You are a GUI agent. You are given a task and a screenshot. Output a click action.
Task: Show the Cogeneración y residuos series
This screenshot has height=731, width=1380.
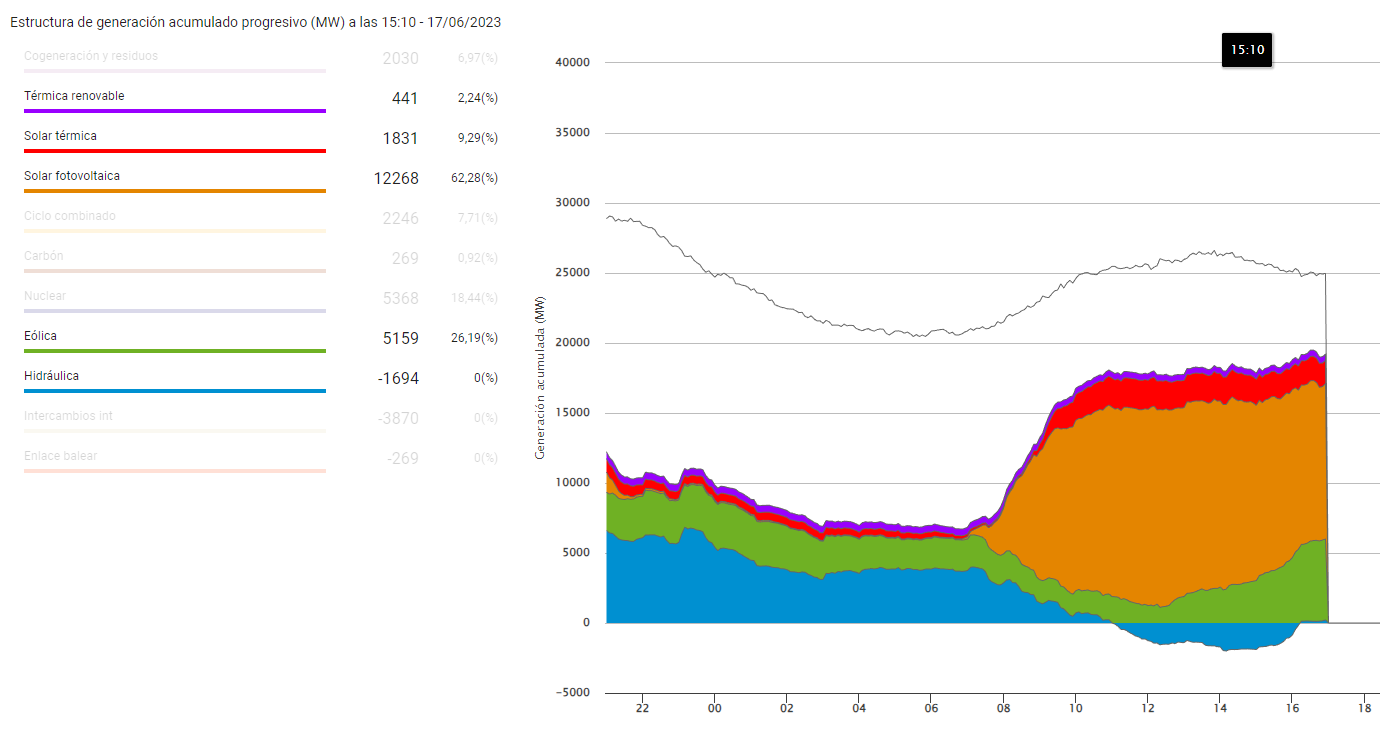click(91, 57)
